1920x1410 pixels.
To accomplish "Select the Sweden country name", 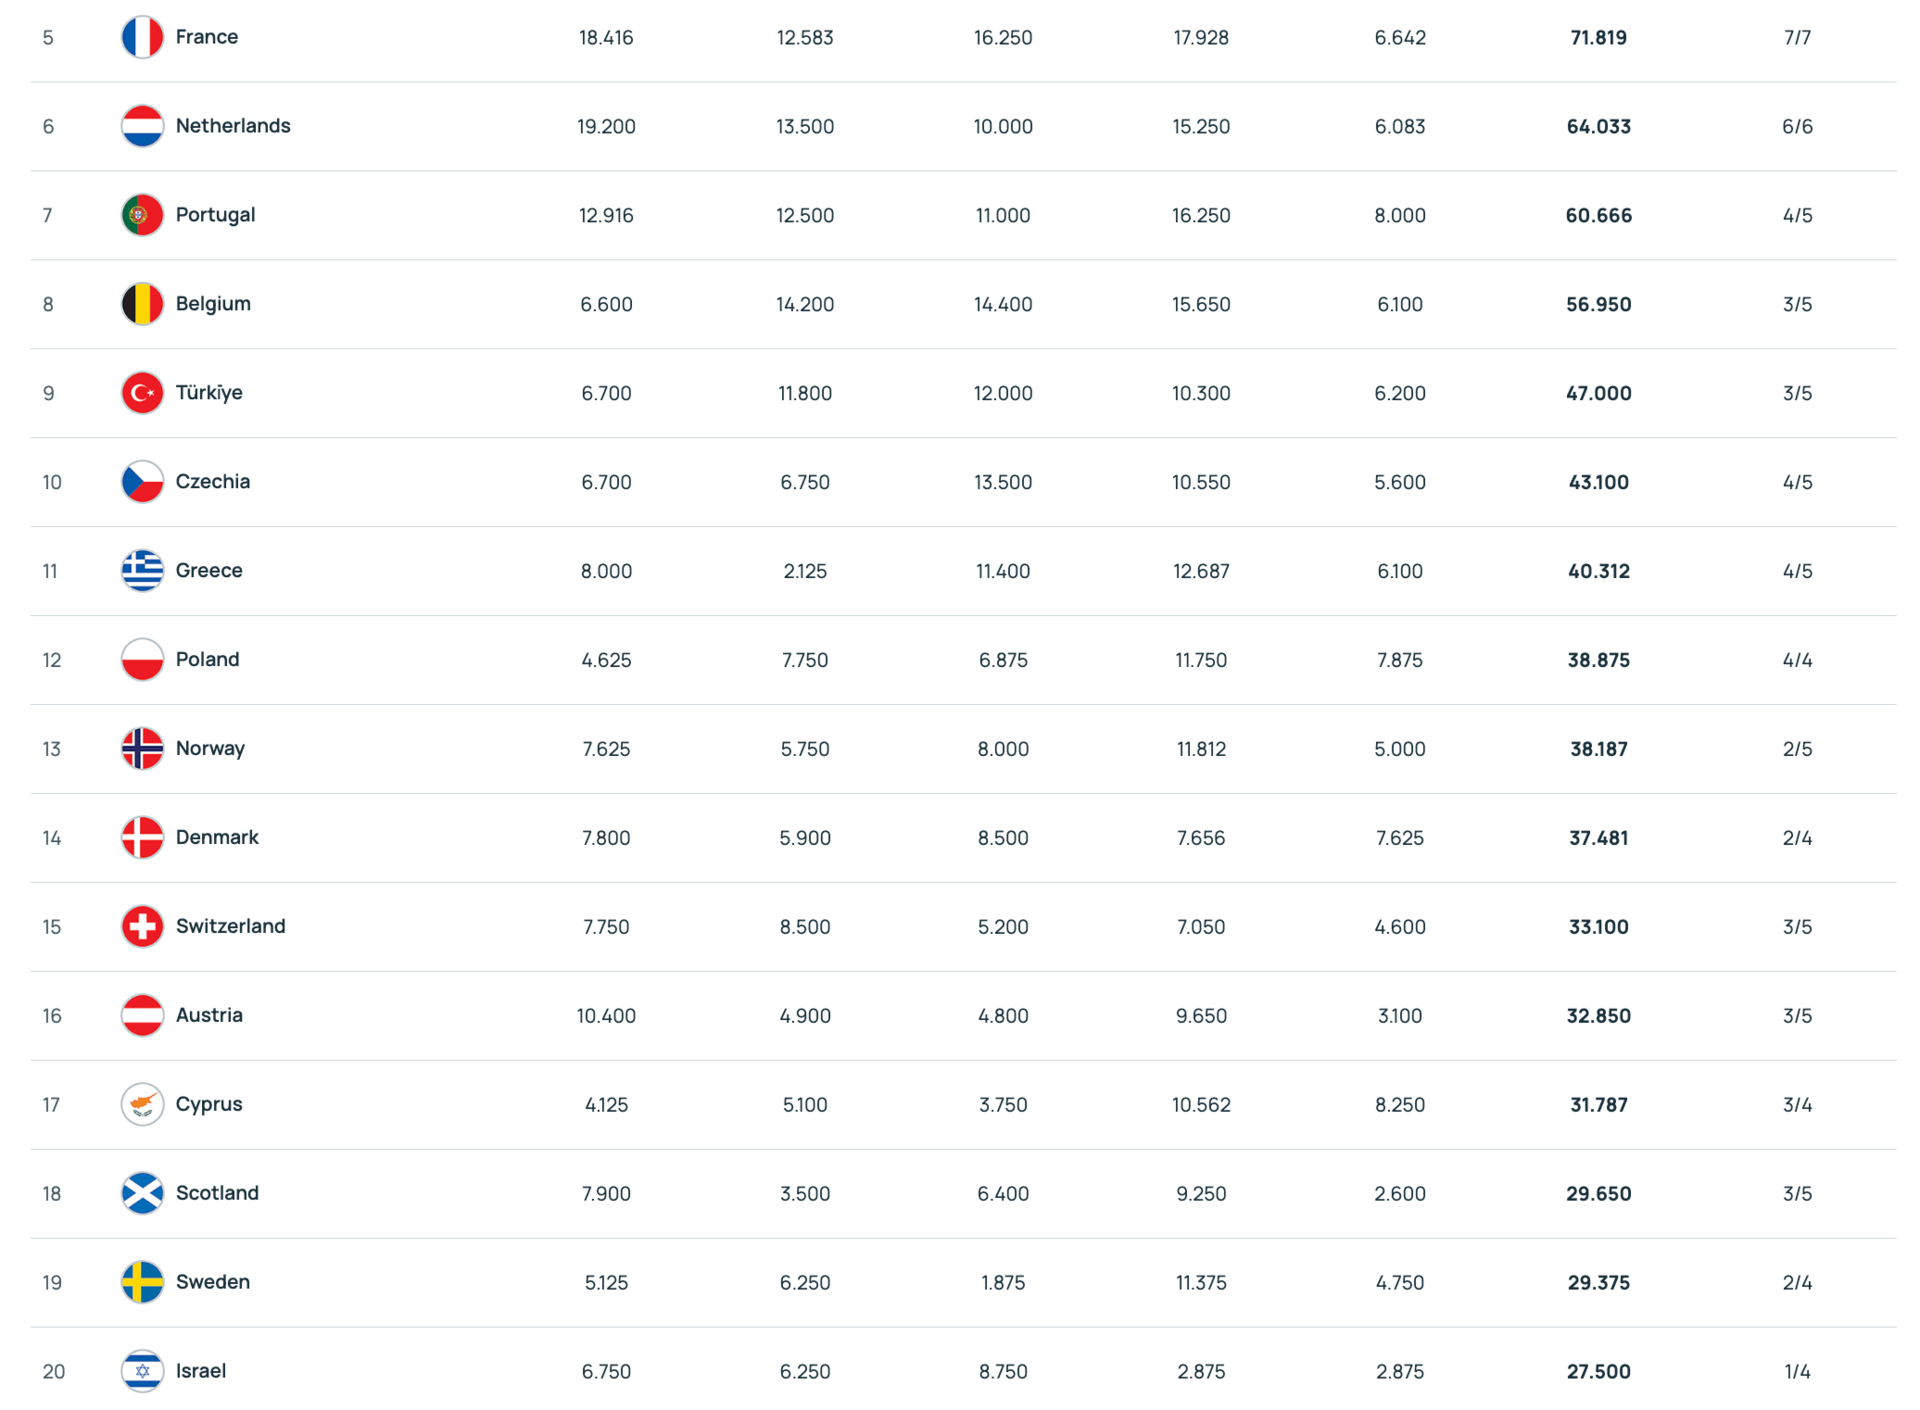I will 213,1283.
